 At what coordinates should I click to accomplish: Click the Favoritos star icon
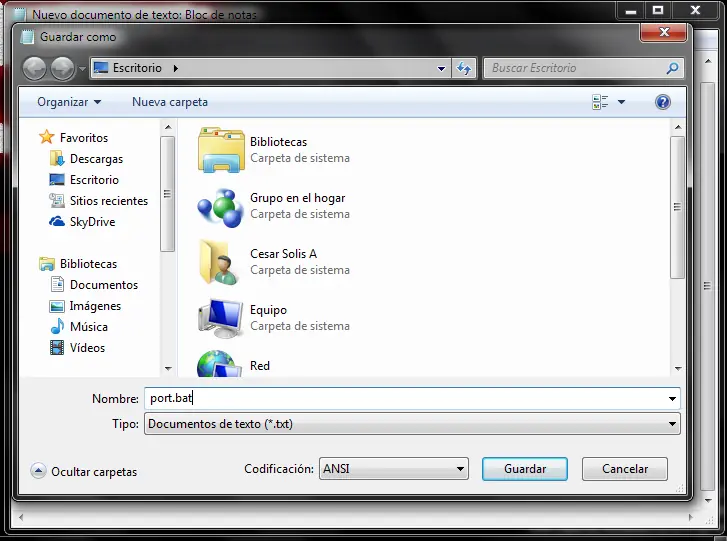coord(47,137)
